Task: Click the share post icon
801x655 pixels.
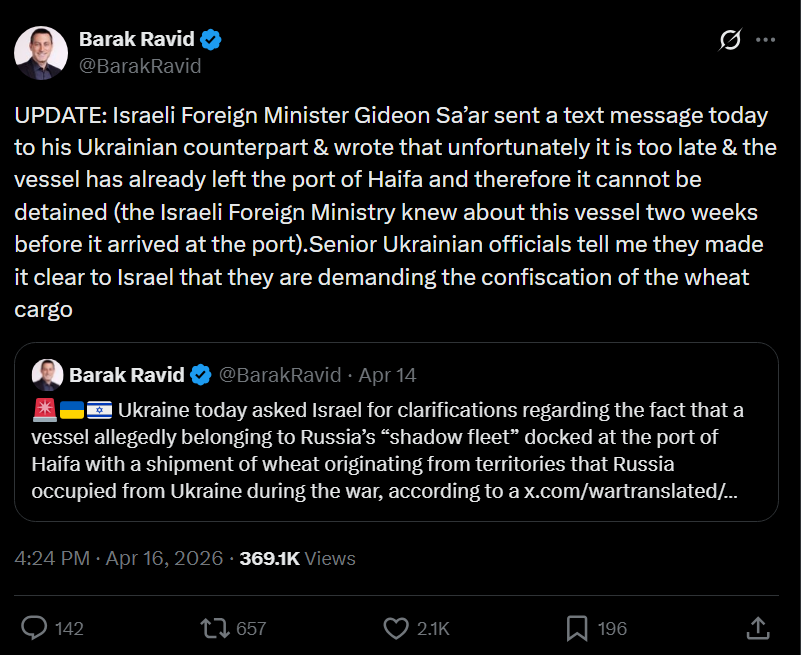Action: [758, 628]
